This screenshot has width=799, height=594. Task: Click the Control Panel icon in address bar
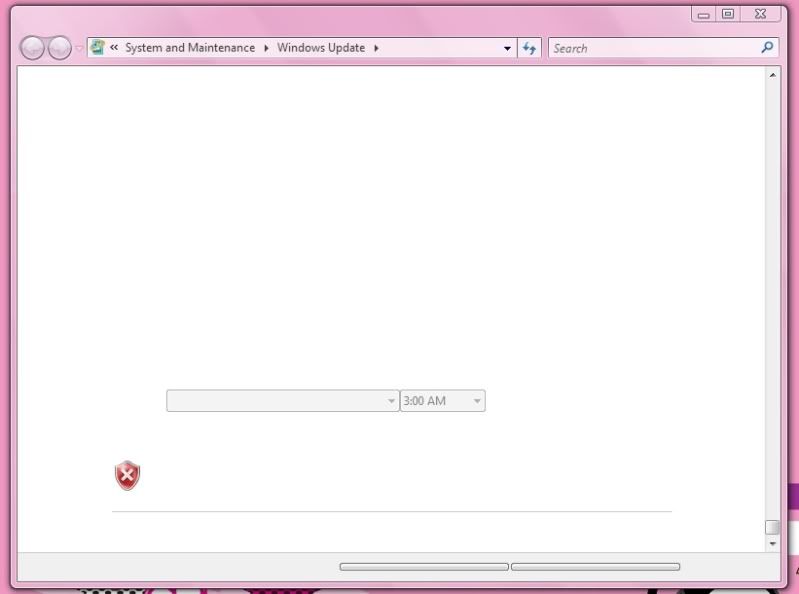click(x=97, y=48)
